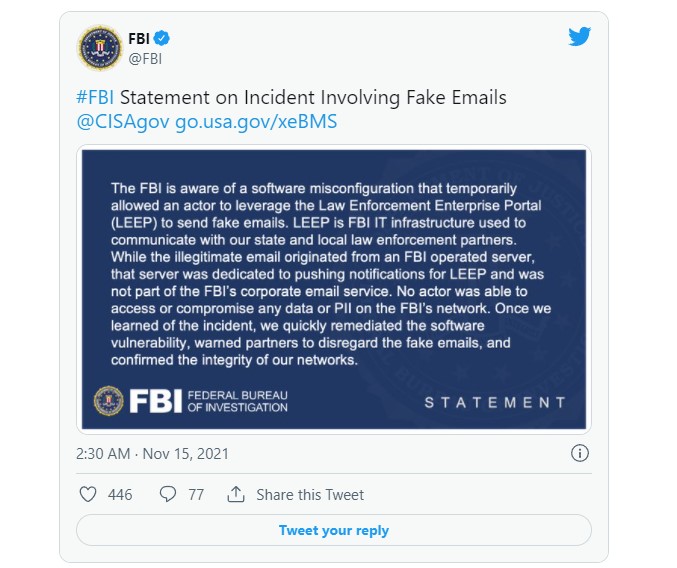Viewport: 677px width, 568px height.
Task: Click the reply speech bubble icon
Action: 168,494
